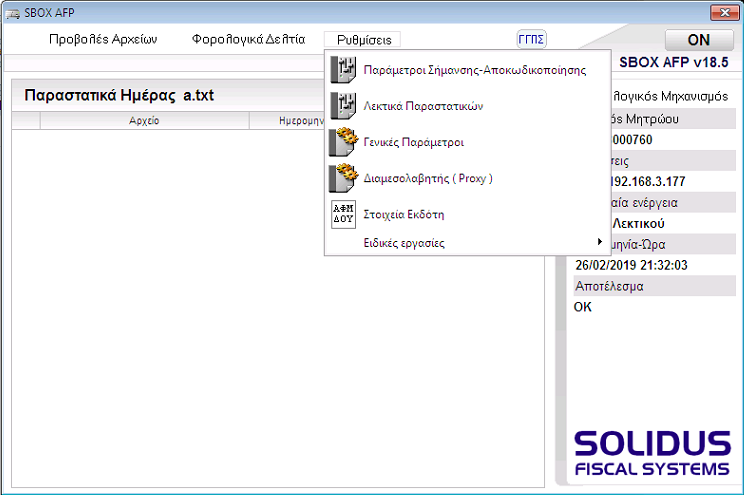This screenshot has height=495, width=744.
Task: Click the Λεκτικού action value
Action: [x=638, y=223]
